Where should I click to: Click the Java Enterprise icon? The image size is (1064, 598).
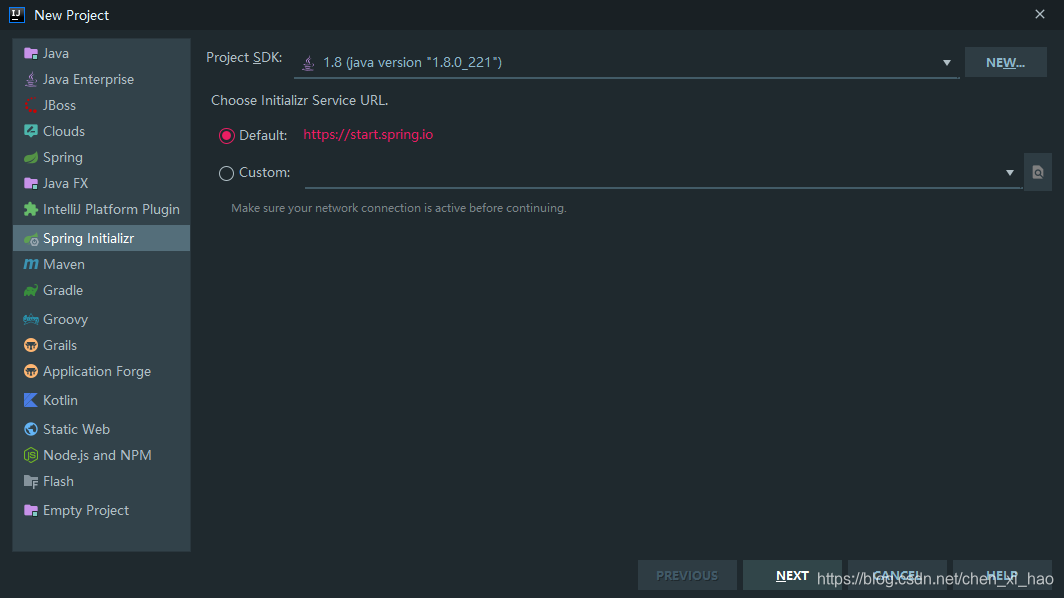[31, 79]
